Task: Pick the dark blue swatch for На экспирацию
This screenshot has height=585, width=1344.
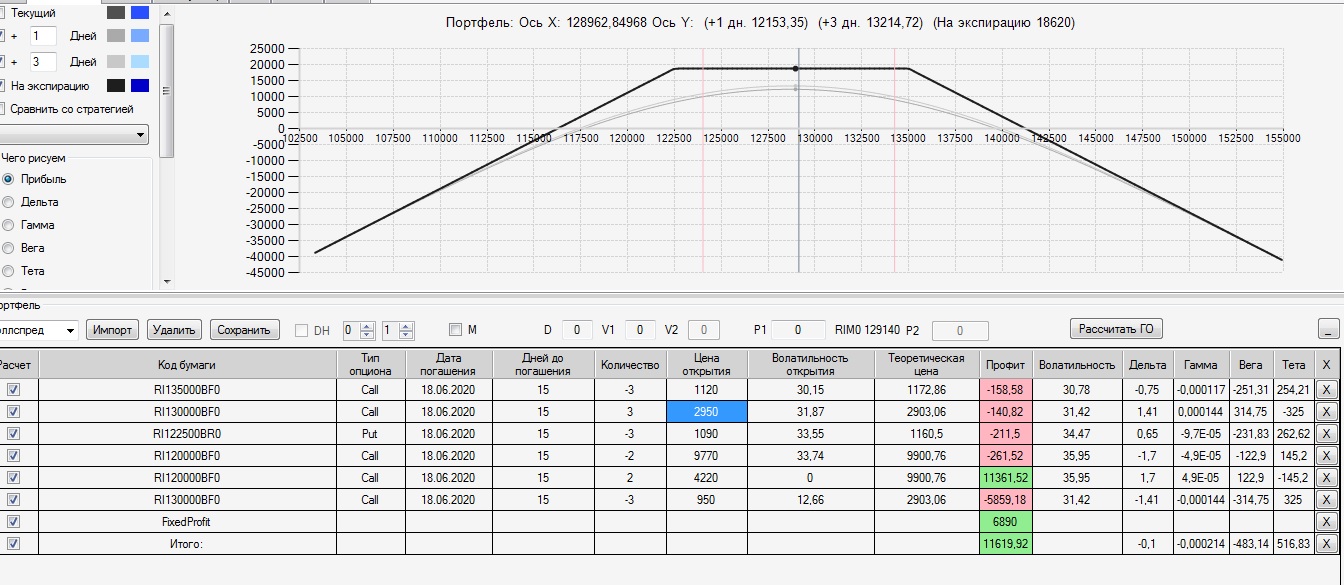Action: [140, 86]
